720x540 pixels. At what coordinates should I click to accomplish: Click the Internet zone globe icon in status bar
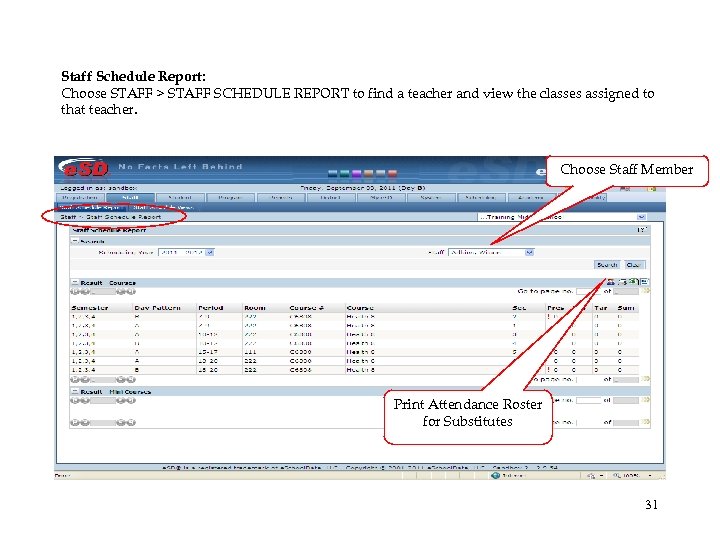495,476
